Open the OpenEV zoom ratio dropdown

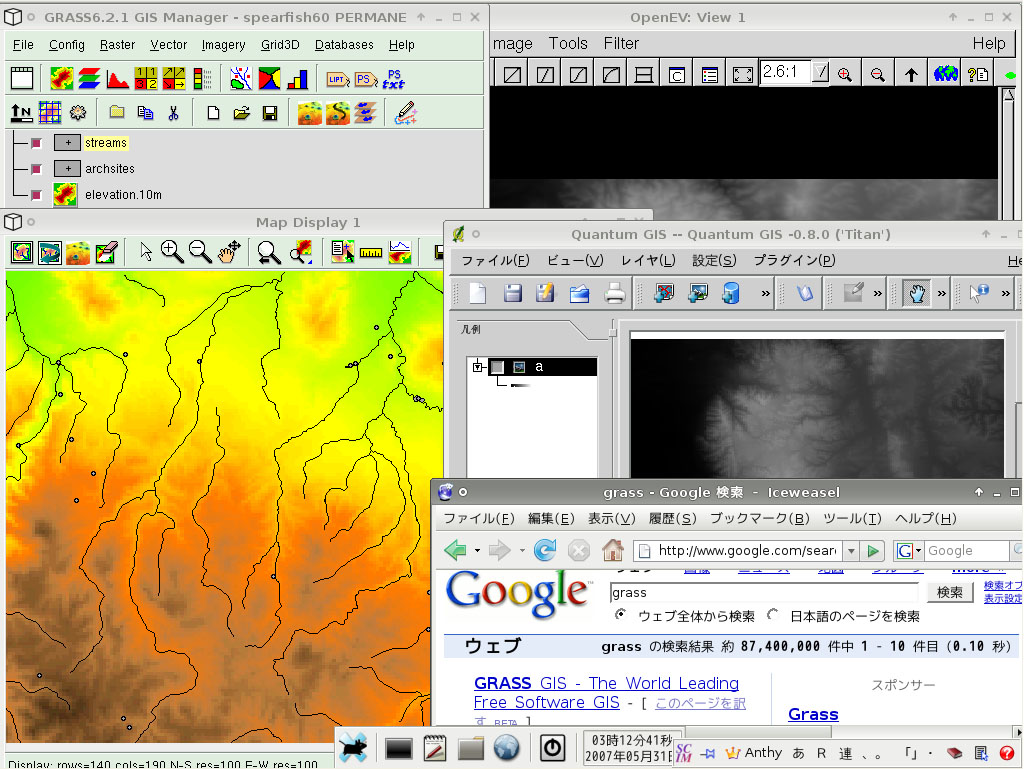click(820, 72)
